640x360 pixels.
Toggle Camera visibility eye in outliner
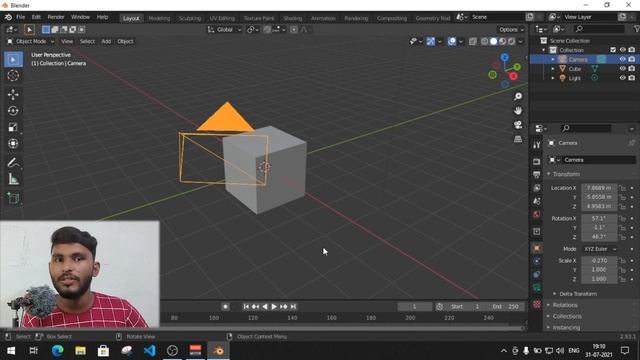[622, 59]
